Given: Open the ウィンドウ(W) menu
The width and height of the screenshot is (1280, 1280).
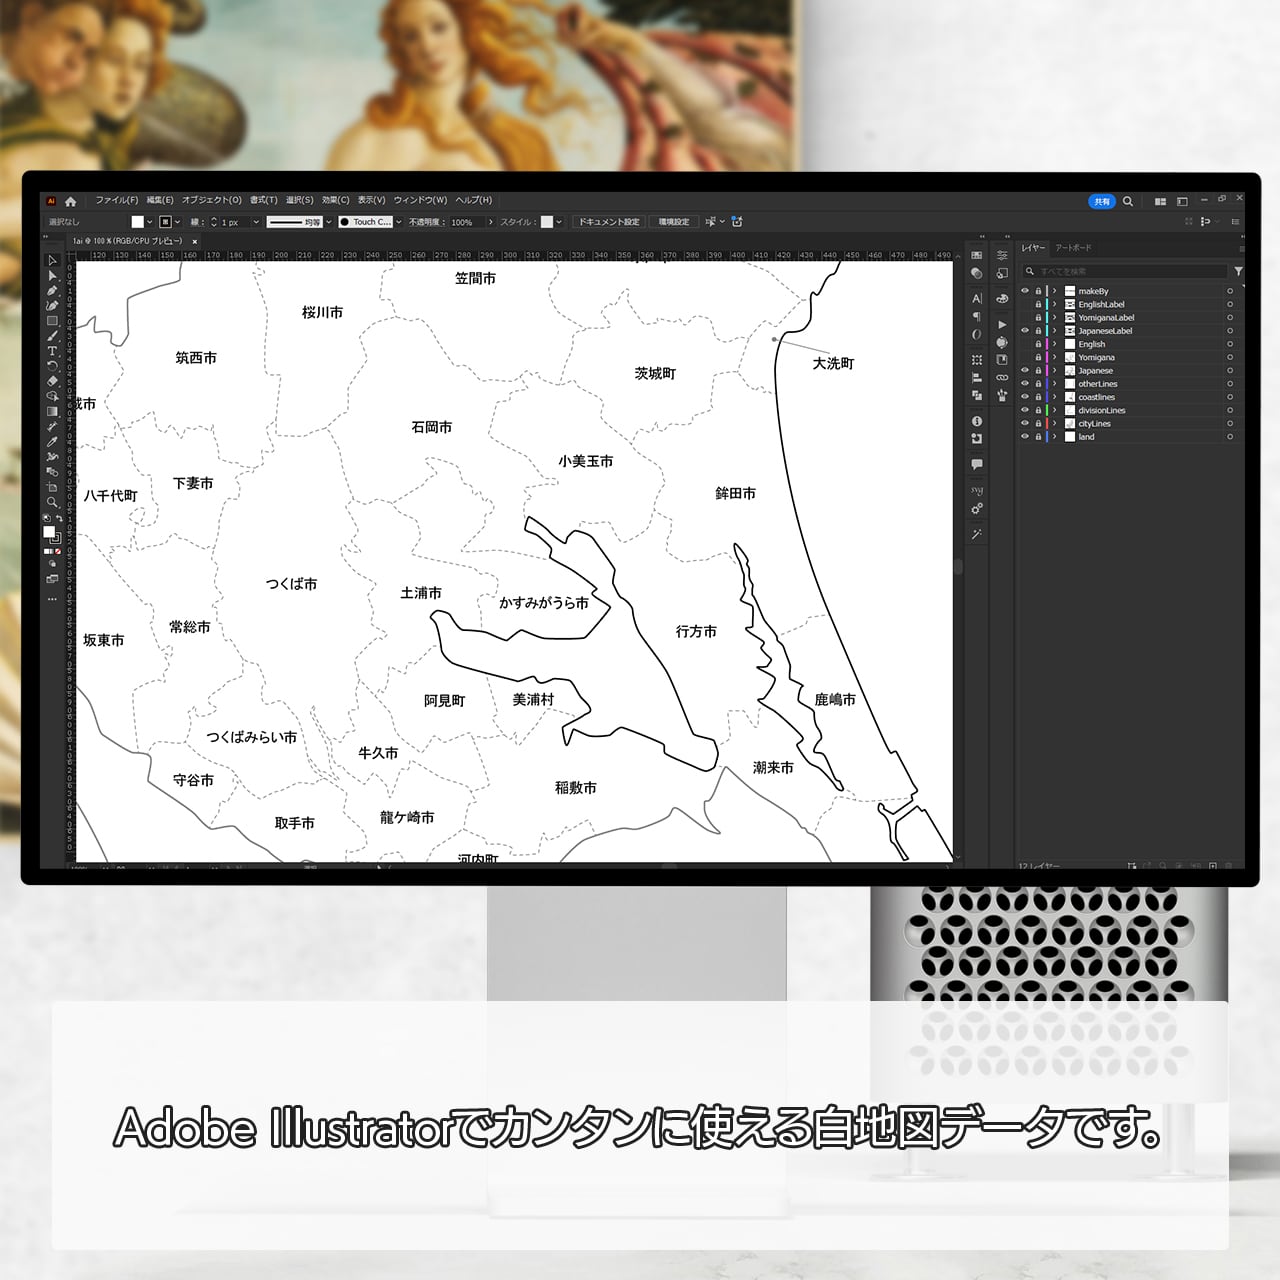Looking at the screenshot, I should pyautogui.click(x=420, y=200).
